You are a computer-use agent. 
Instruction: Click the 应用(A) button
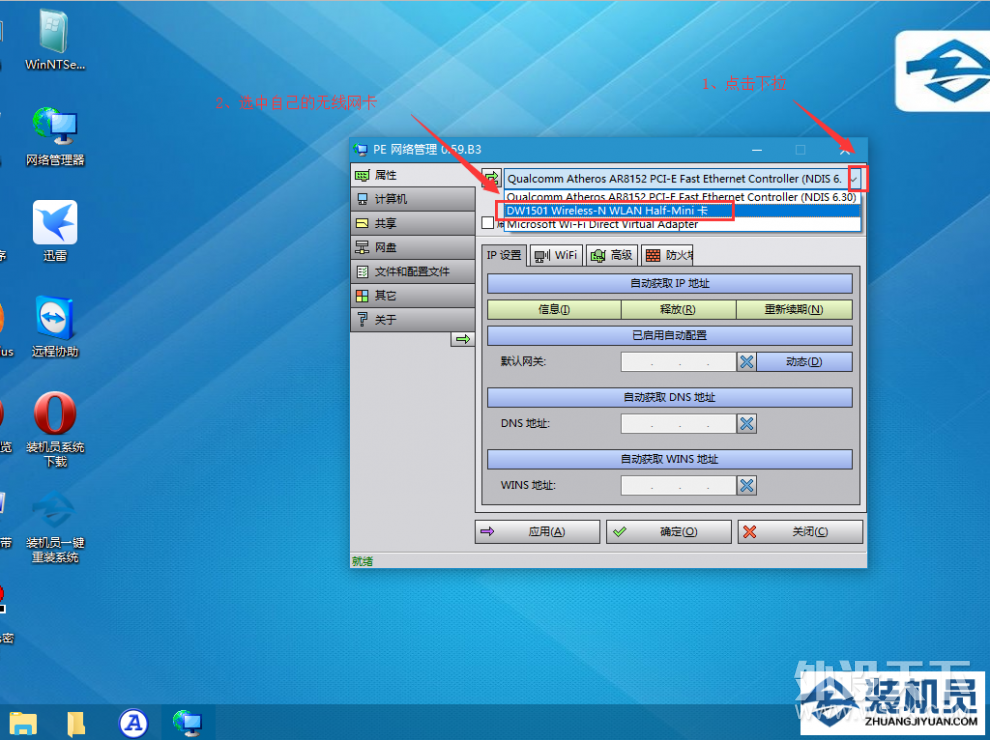point(537,532)
